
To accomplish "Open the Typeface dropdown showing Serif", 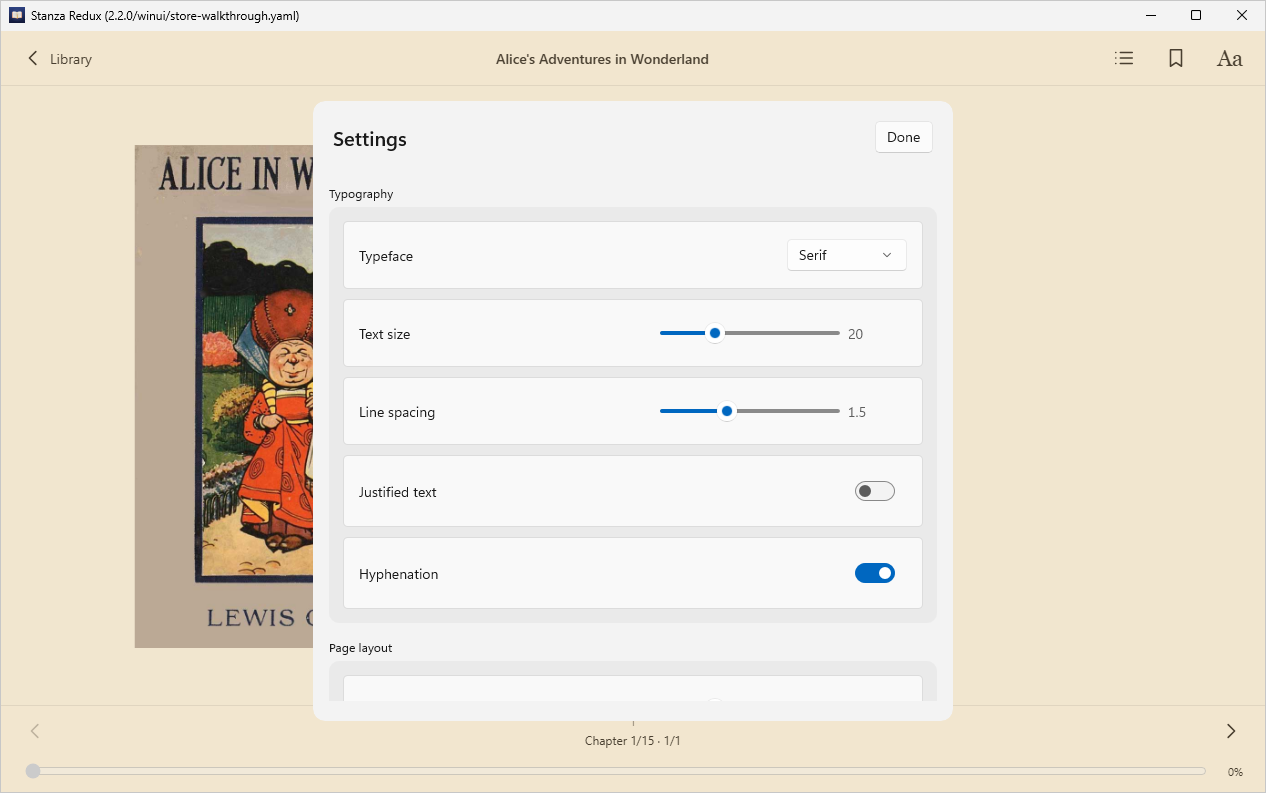I will coord(846,255).
